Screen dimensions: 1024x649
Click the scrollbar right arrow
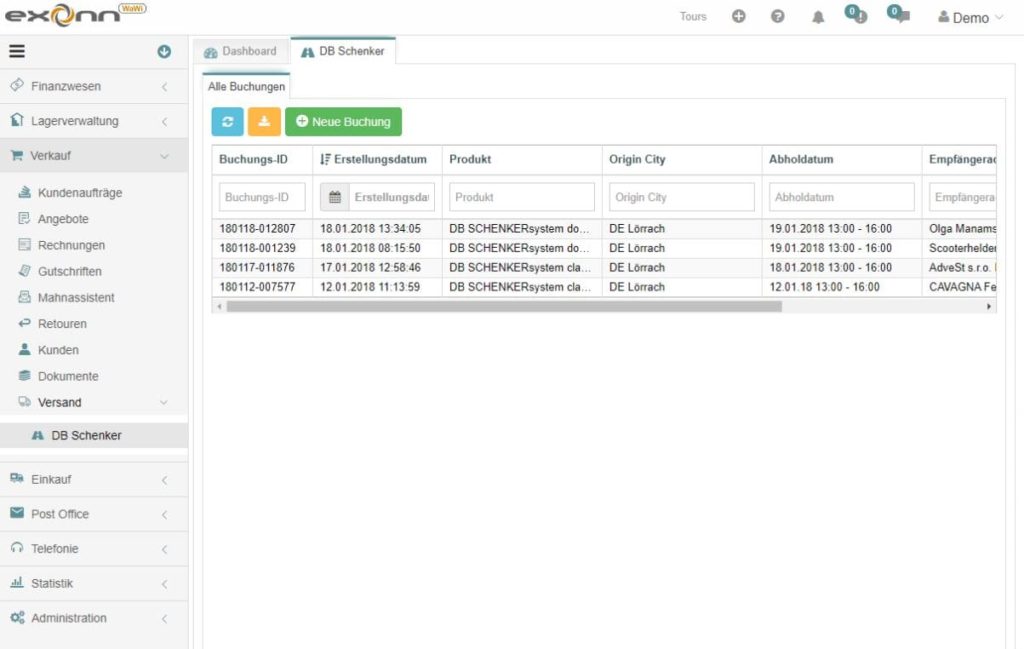click(989, 306)
